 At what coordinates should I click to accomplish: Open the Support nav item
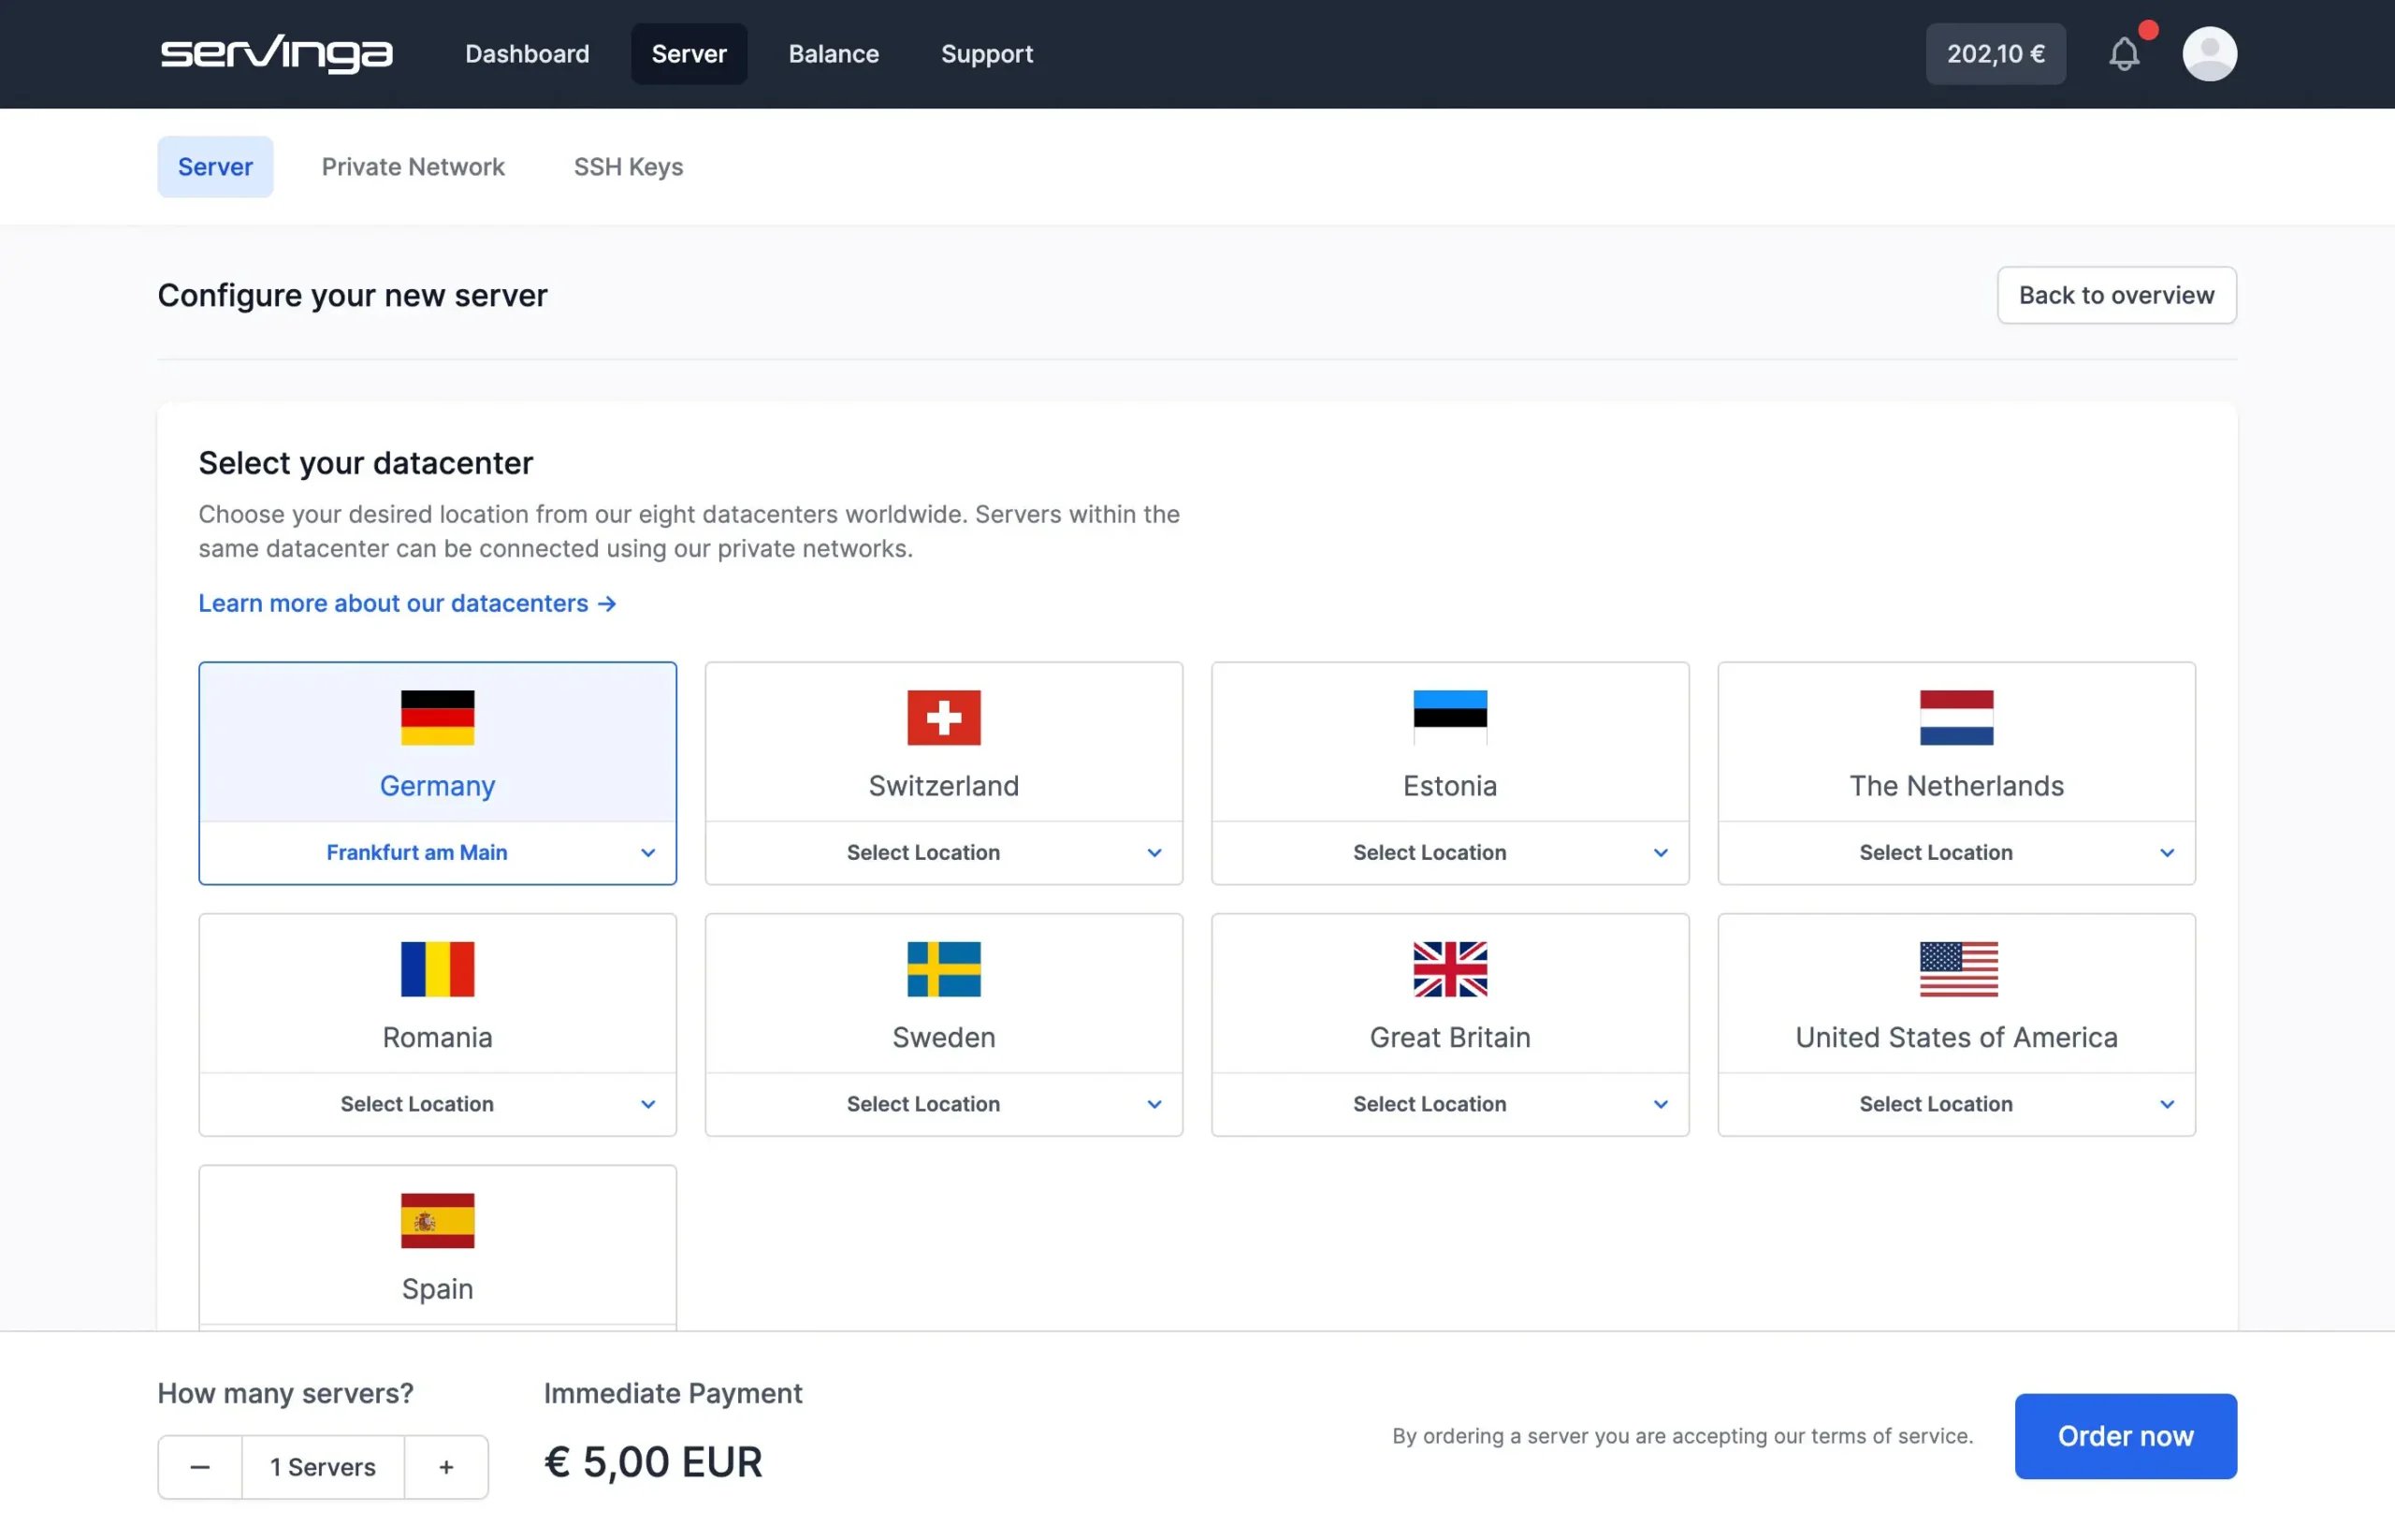click(987, 54)
